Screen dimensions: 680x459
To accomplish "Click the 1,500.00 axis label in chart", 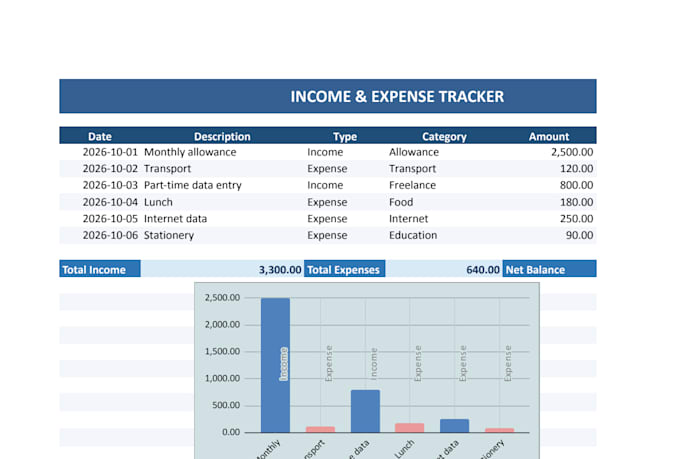I will [222, 351].
